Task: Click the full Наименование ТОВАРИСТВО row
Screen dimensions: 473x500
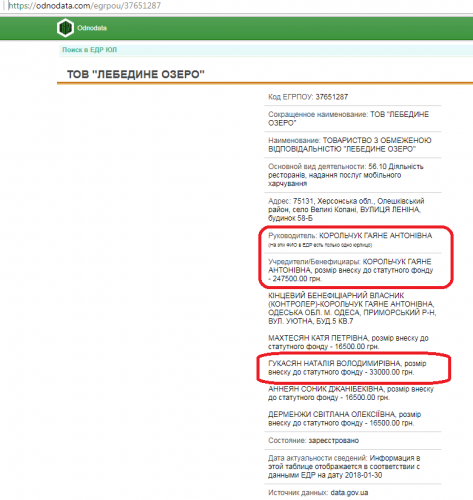Action: tap(353, 145)
